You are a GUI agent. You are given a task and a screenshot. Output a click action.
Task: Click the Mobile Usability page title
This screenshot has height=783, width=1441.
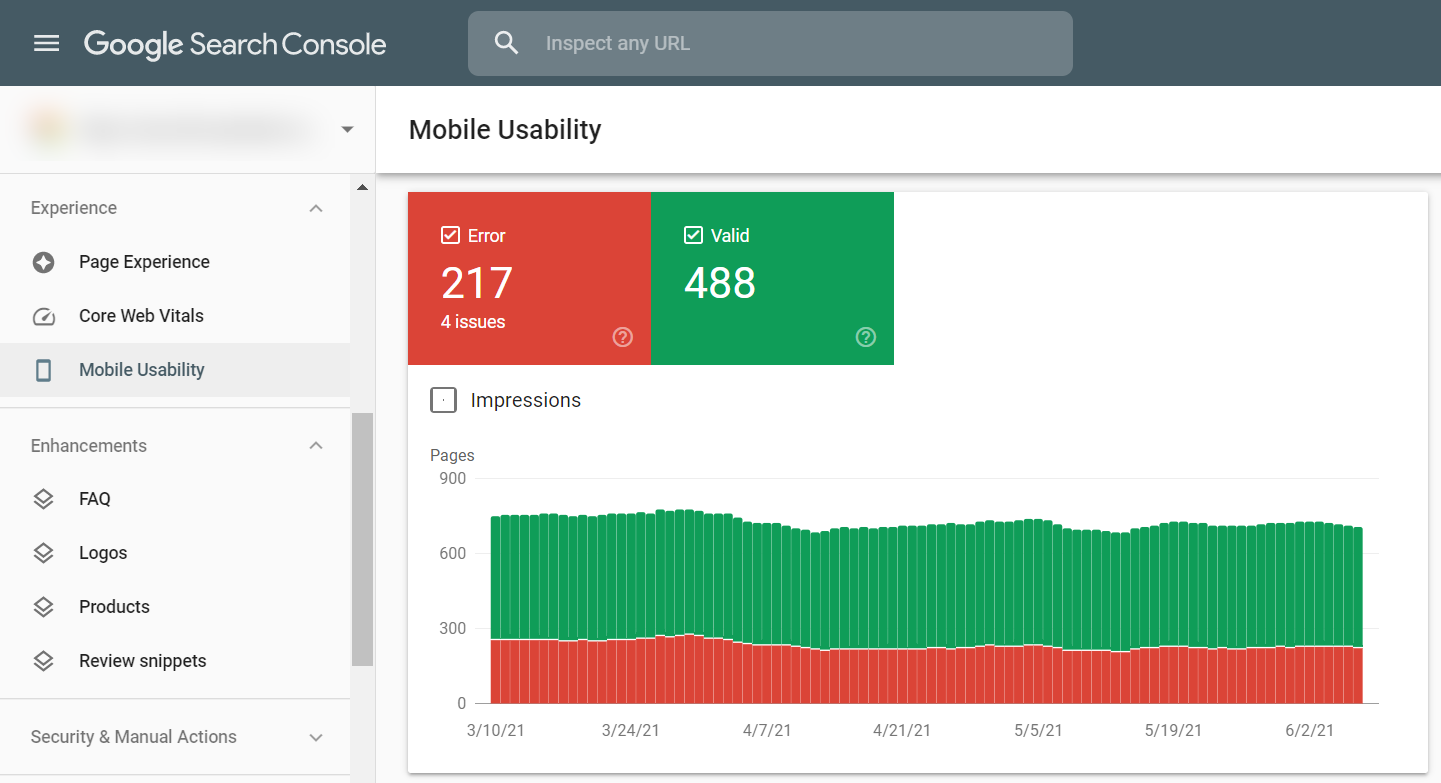pyautogui.click(x=505, y=130)
